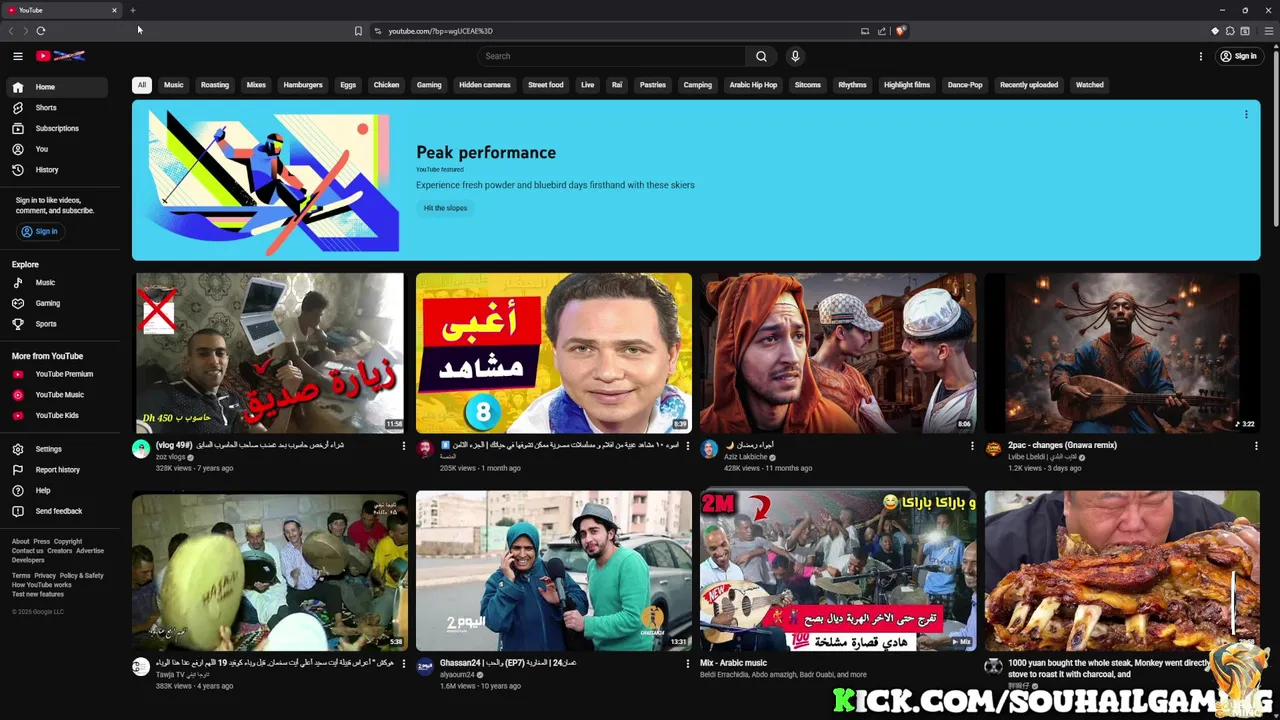1280x720 pixels.
Task: Open YouTube Premium
Action: 56,374
